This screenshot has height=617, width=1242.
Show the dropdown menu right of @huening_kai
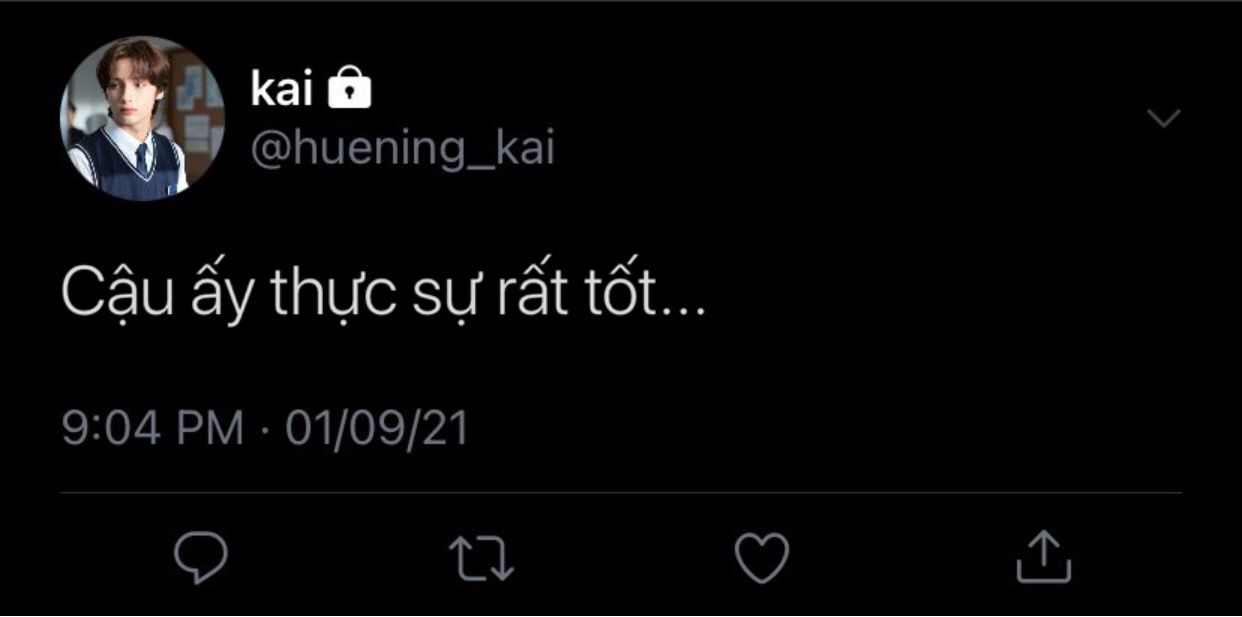[1163, 118]
